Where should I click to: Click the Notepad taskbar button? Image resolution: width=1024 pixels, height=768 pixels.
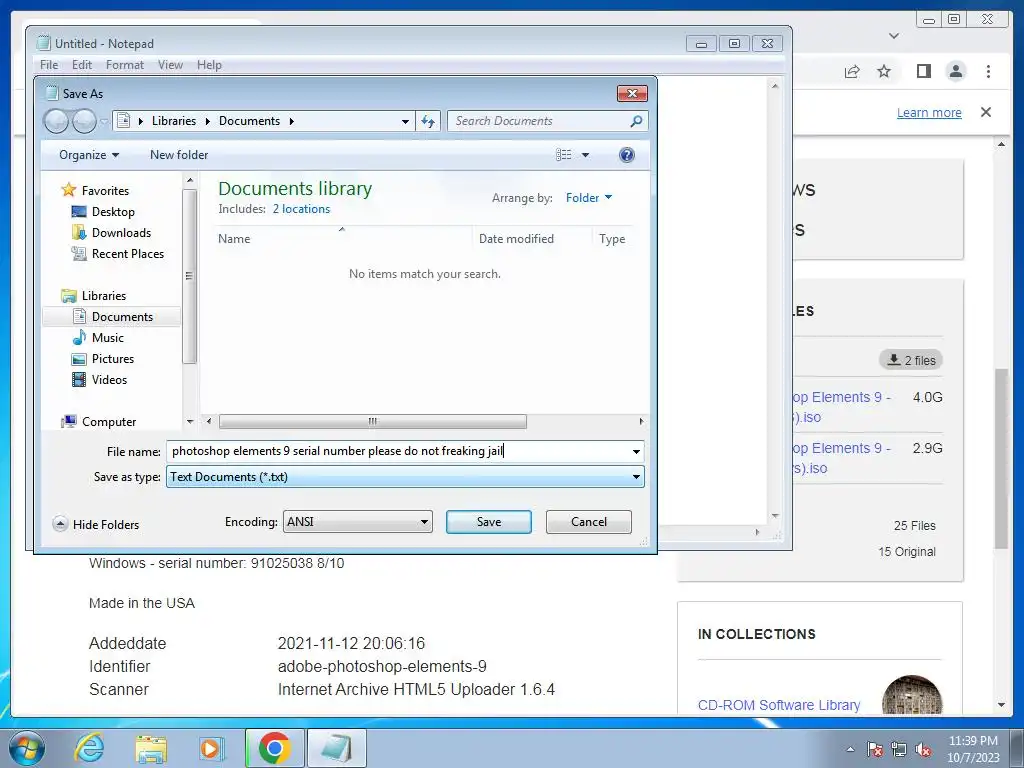click(x=336, y=748)
